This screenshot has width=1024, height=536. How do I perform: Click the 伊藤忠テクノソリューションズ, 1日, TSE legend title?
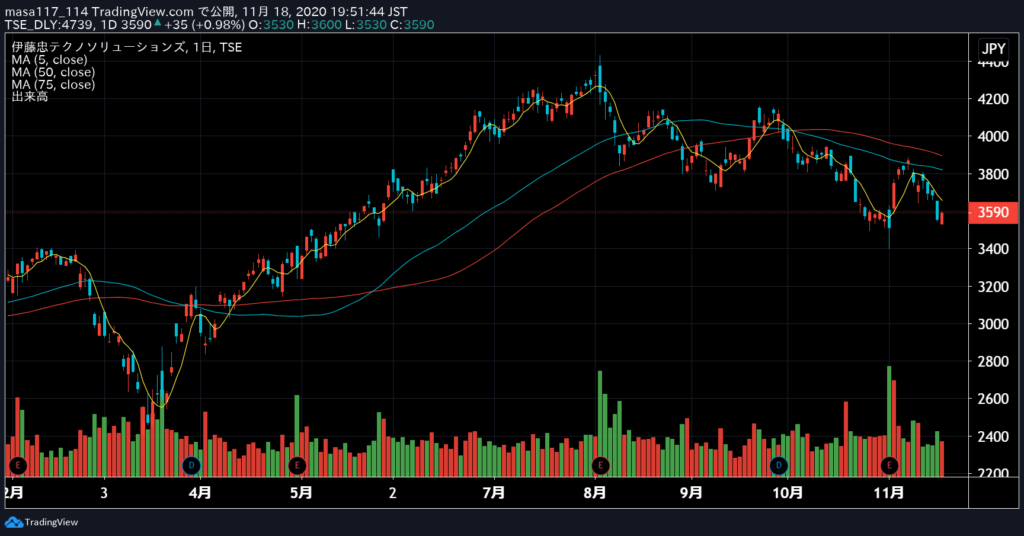click(127, 47)
